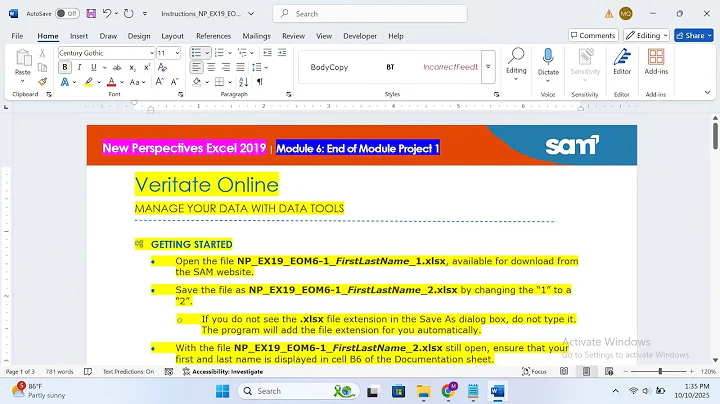Screen dimensions: 720x404
Task: Open the Editor proofing tool
Action: (x=622, y=62)
